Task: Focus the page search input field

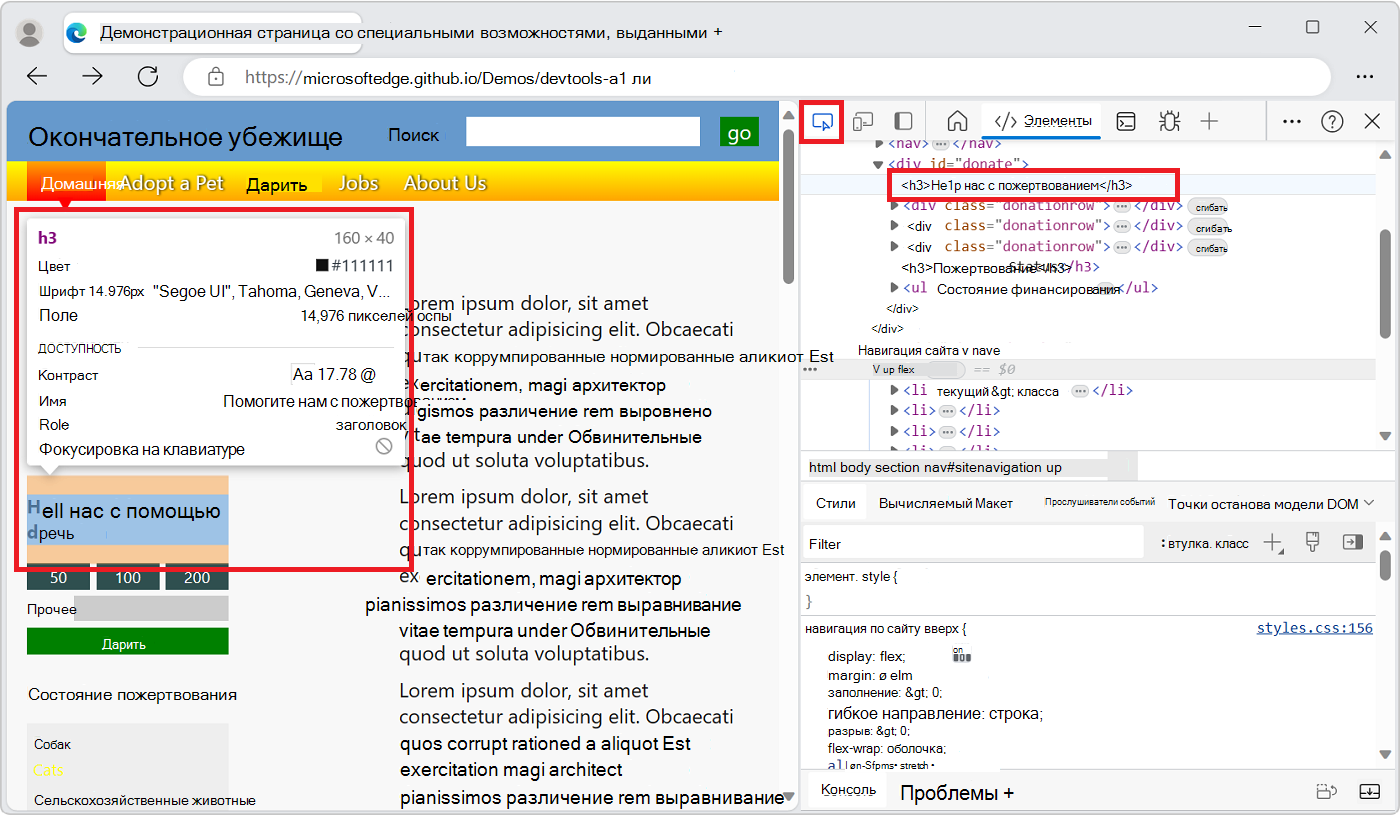Action: tap(583, 132)
